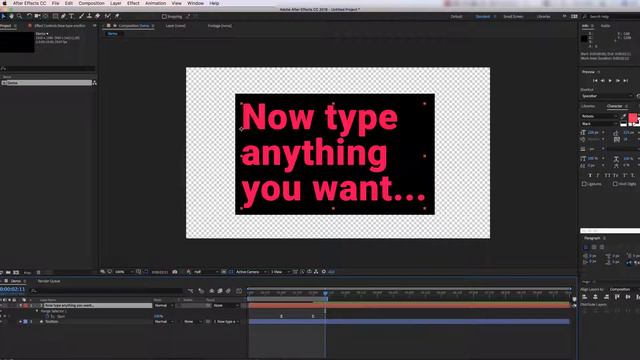
Task: Select the Demo composition in Project panel
Action: (x=47, y=83)
